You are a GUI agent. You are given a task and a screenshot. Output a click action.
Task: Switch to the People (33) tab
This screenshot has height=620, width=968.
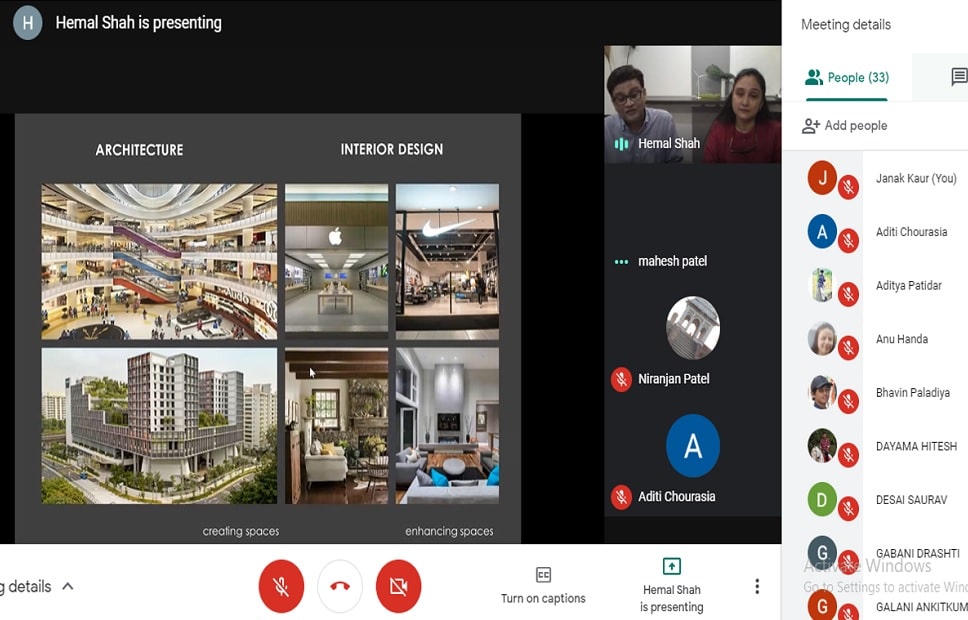point(846,77)
